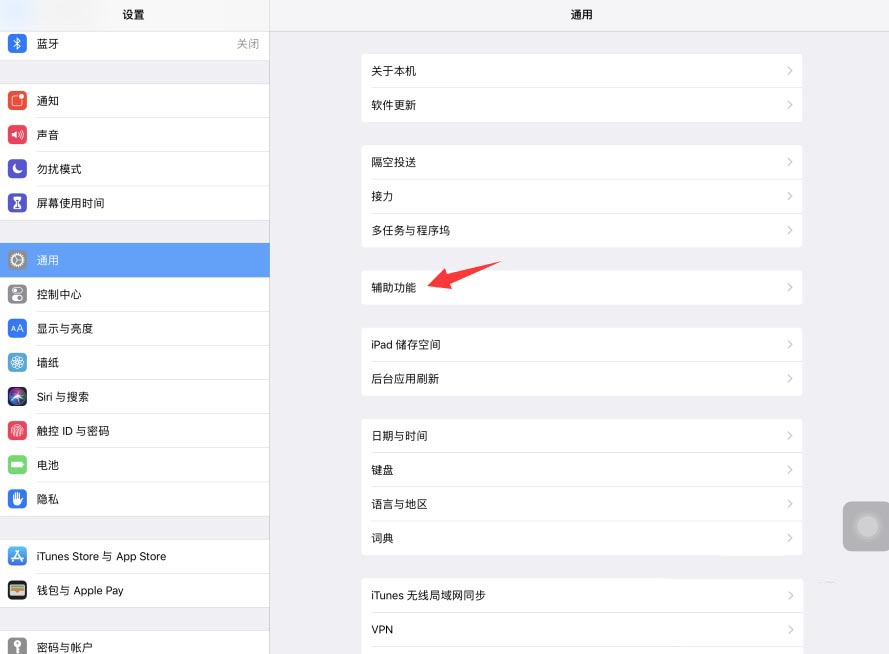Screen dimensions: 889x654
Task: Open the 键盘 settings row
Action: (582, 470)
